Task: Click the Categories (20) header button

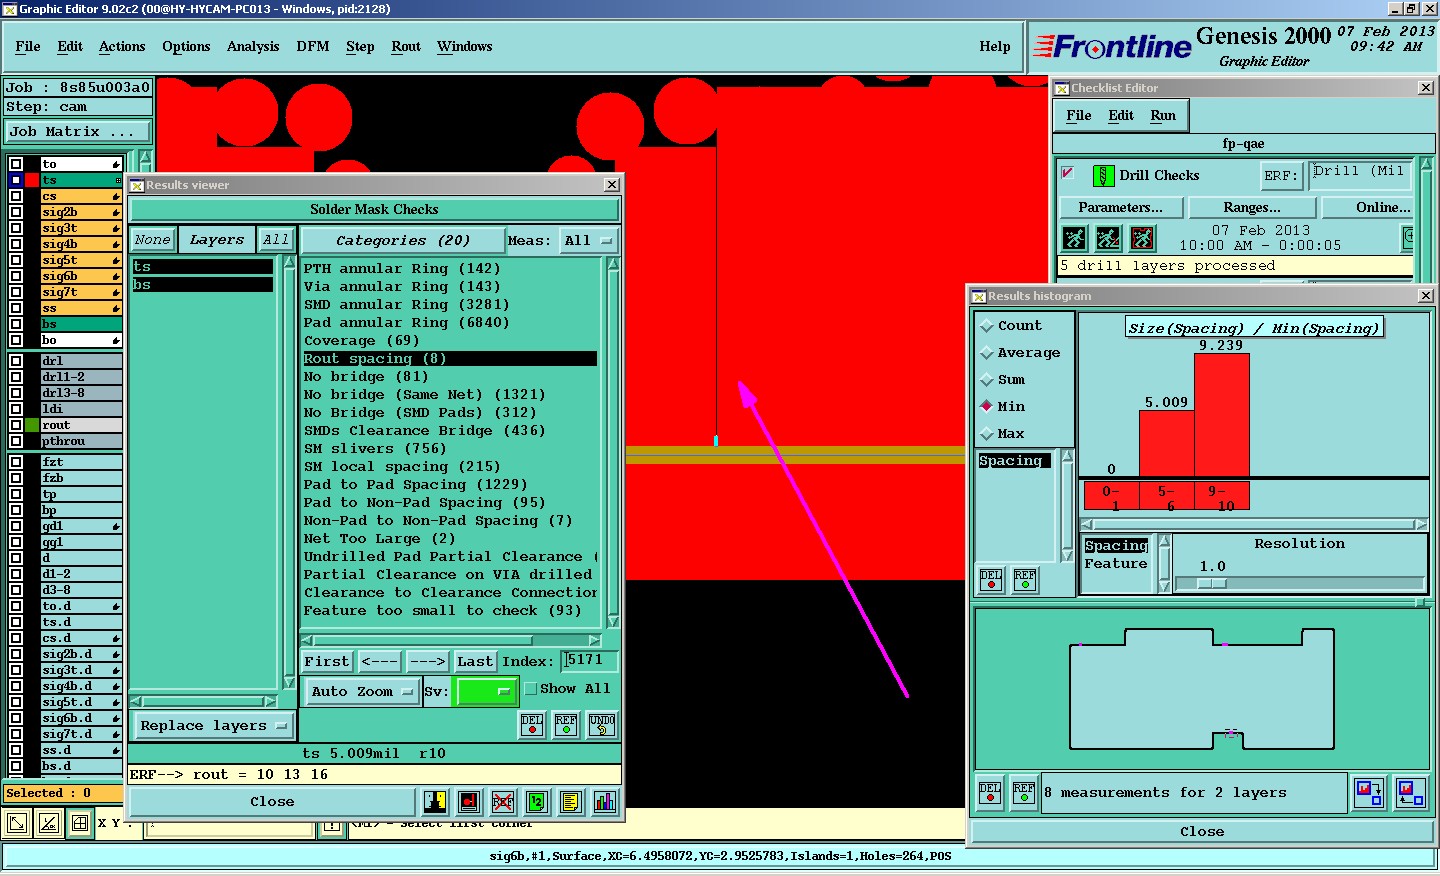Action: 402,241
